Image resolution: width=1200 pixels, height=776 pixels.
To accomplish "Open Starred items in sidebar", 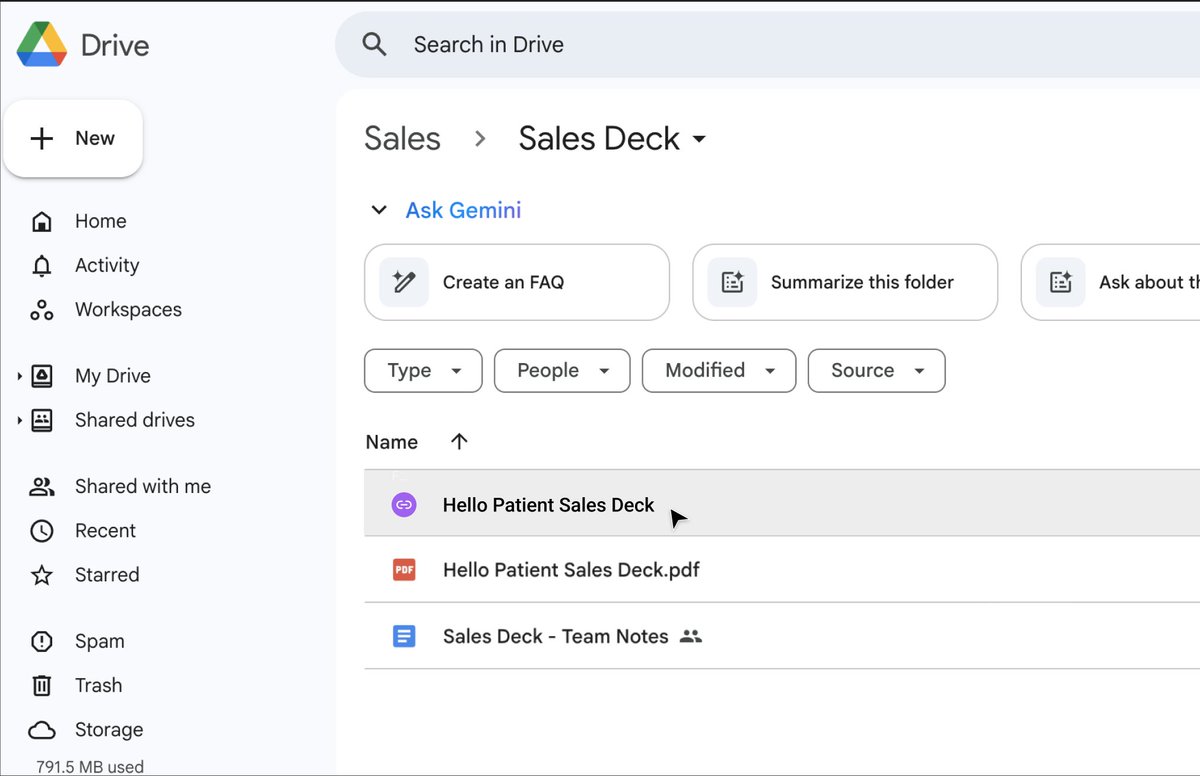I will pyautogui.click(x=106, y=575).
